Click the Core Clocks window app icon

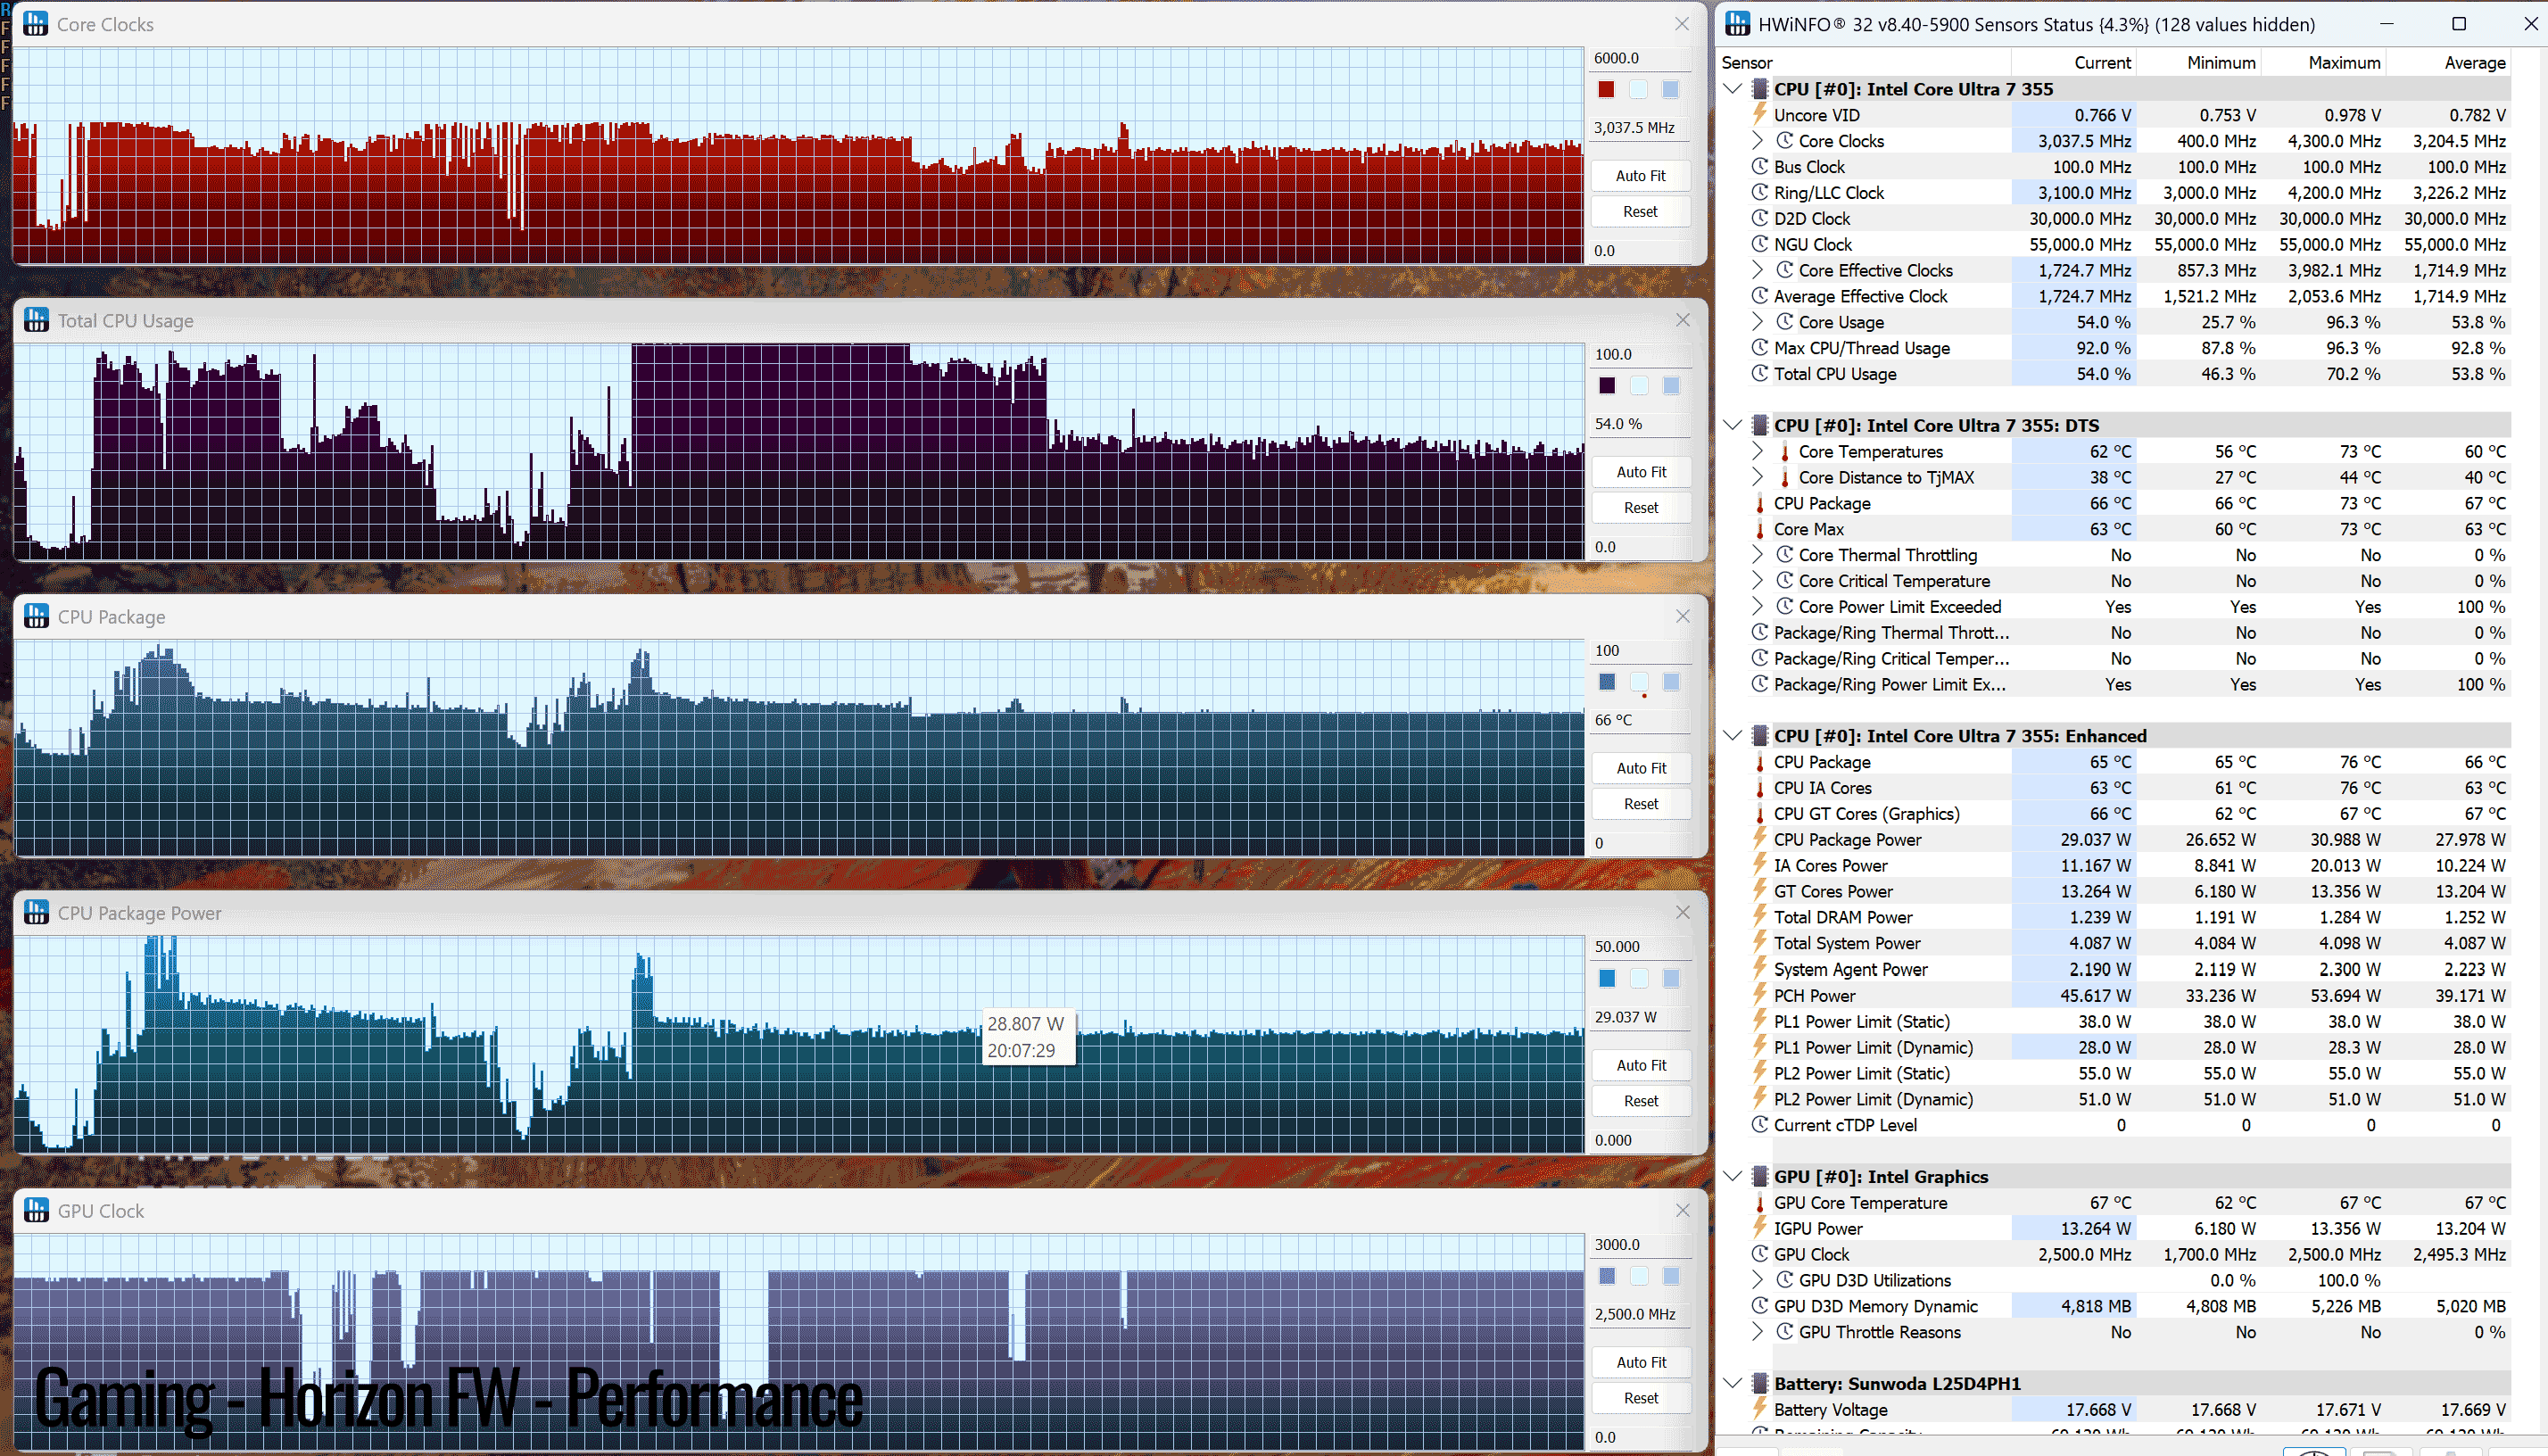(36, 24)
